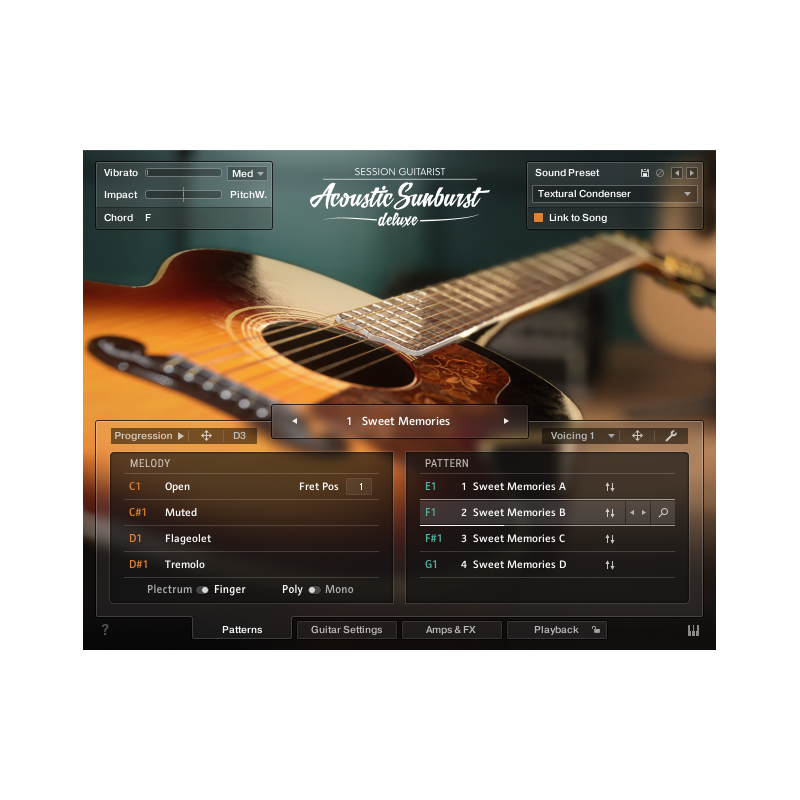This screenshot has height=800, width=800.
Task: Click the Fret Pos value field
Action: [x=359, y=487]
